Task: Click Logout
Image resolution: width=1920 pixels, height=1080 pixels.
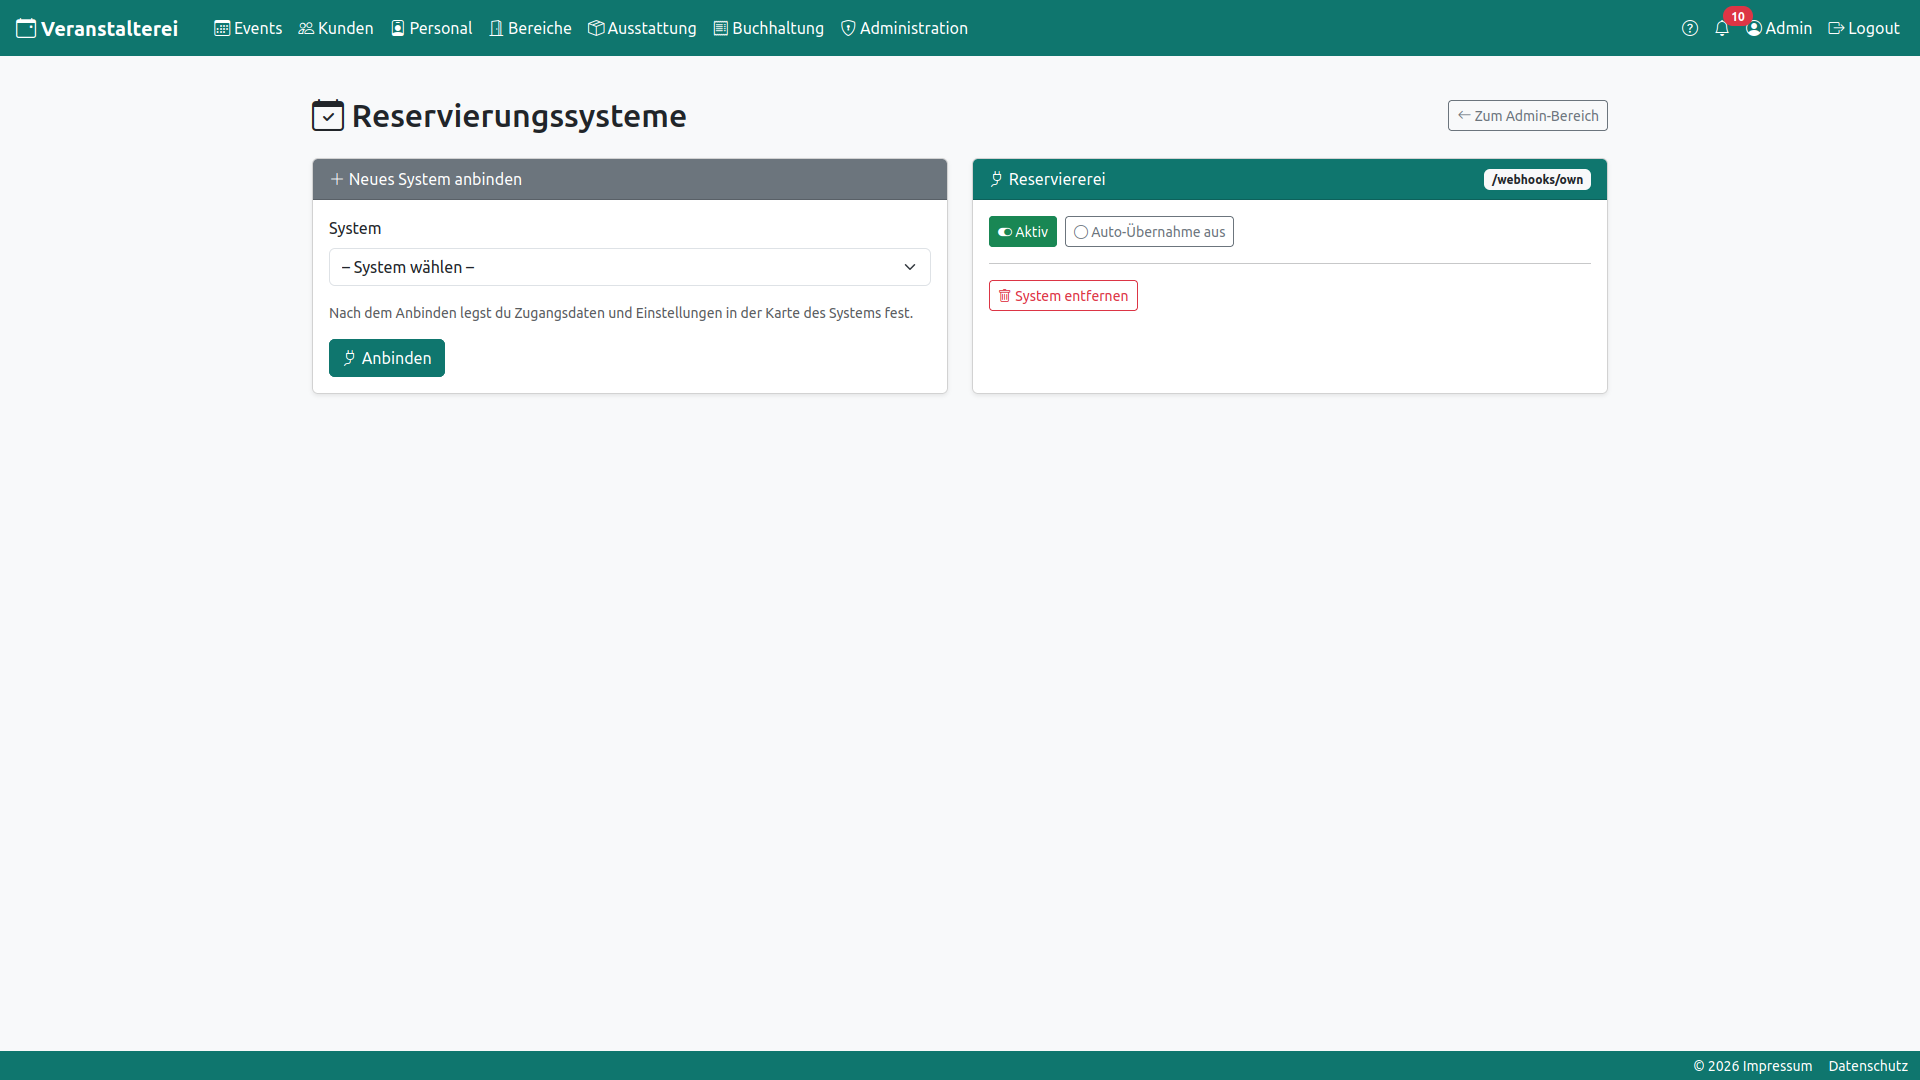Action: point(1864,28)
